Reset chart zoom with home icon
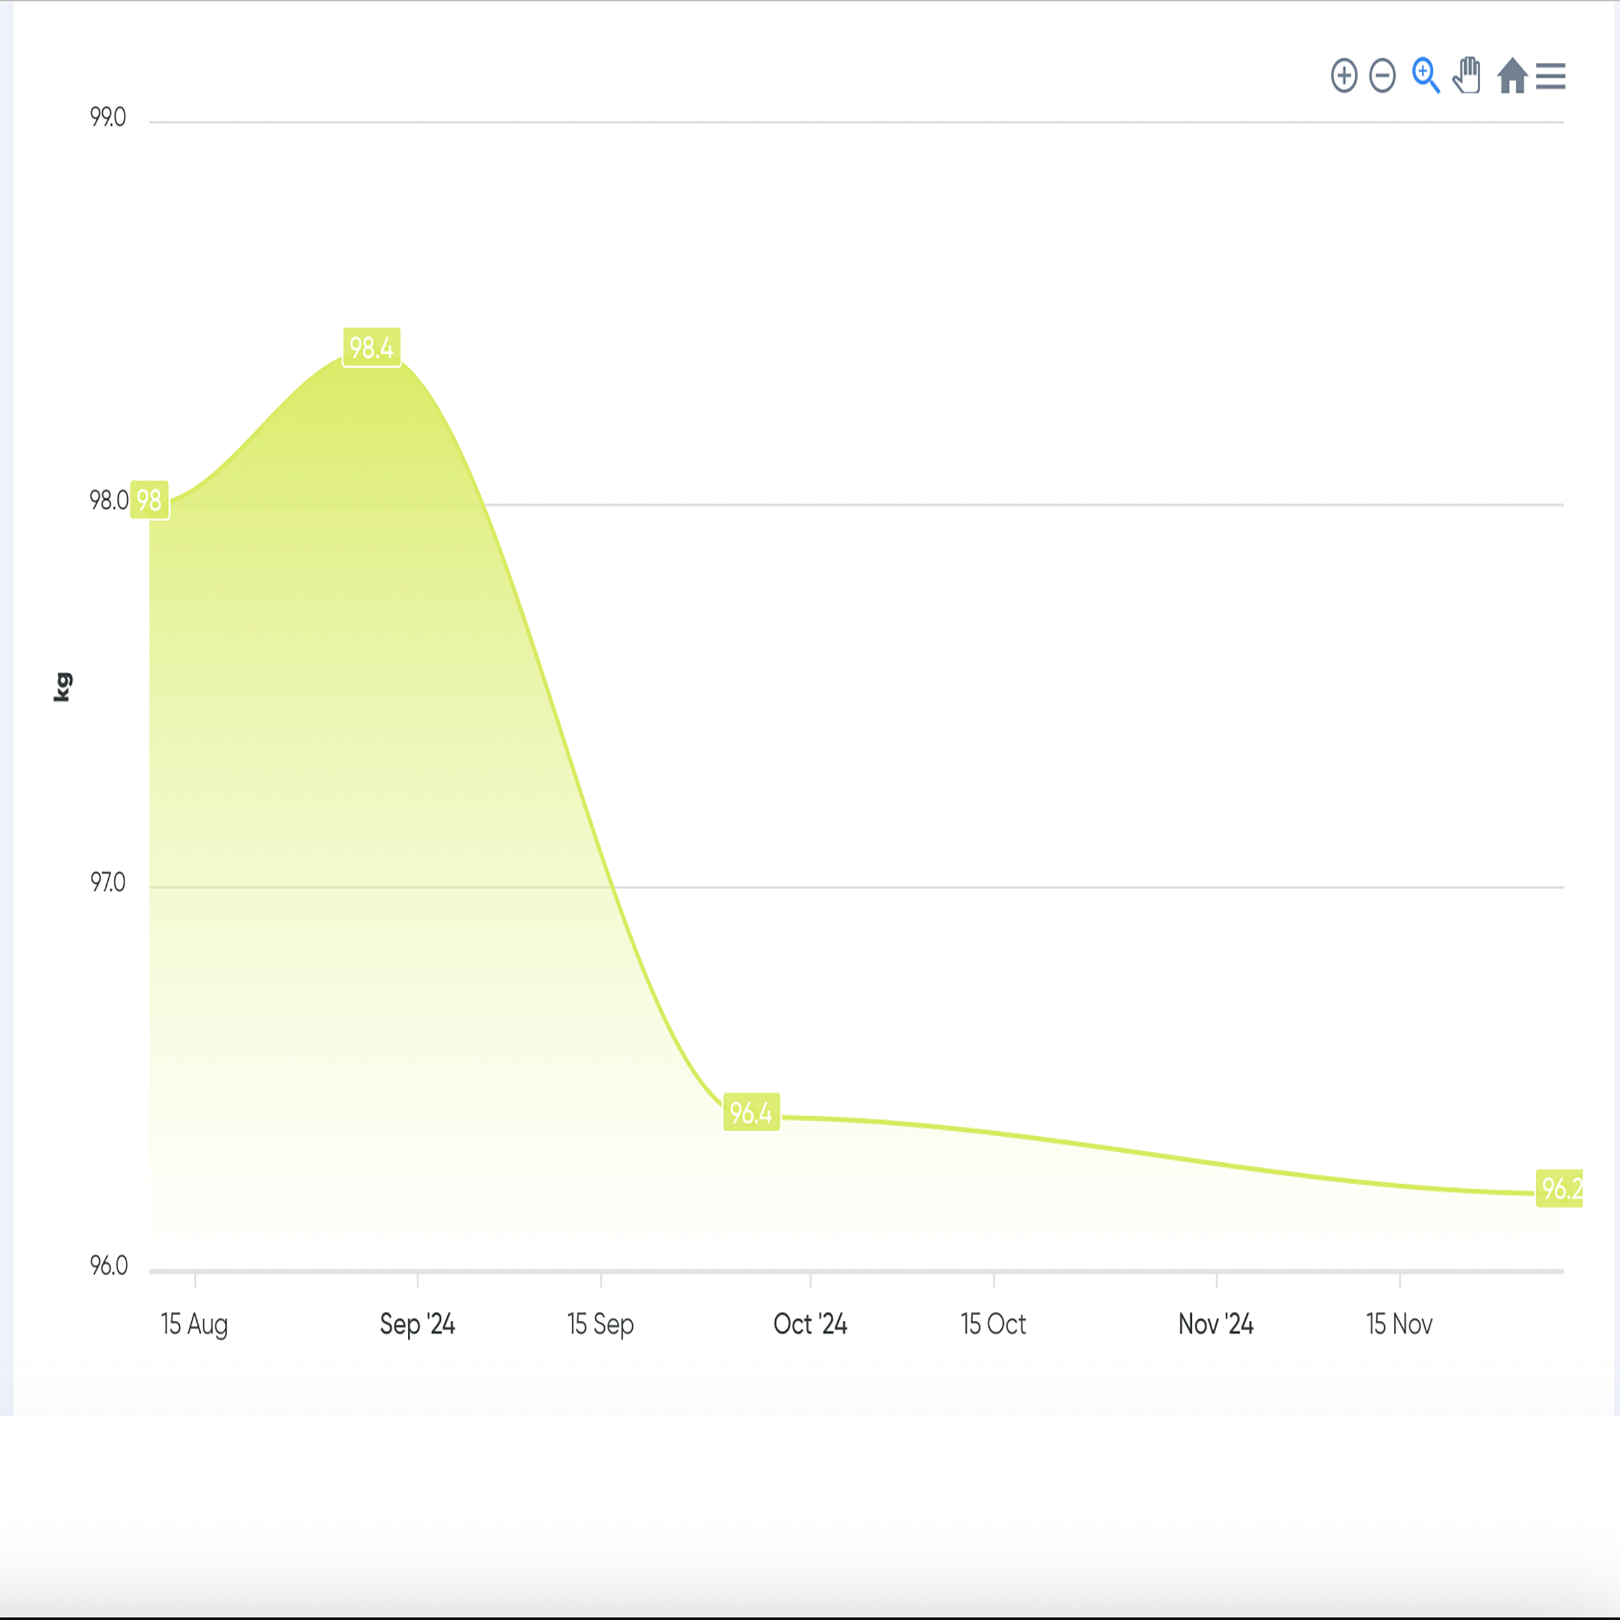Image resolution: width=1620 pixels, height=1620 pixels. tap(1511, 76)
